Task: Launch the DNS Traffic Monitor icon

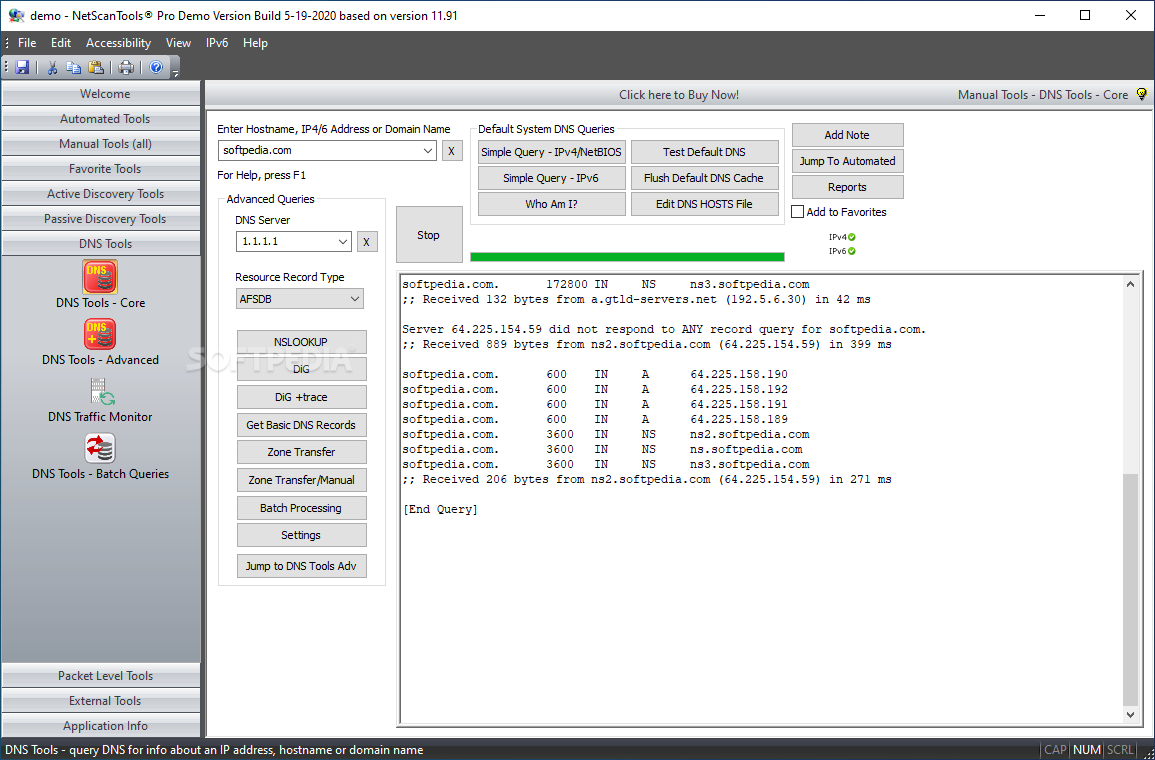Action: (102, 392)
